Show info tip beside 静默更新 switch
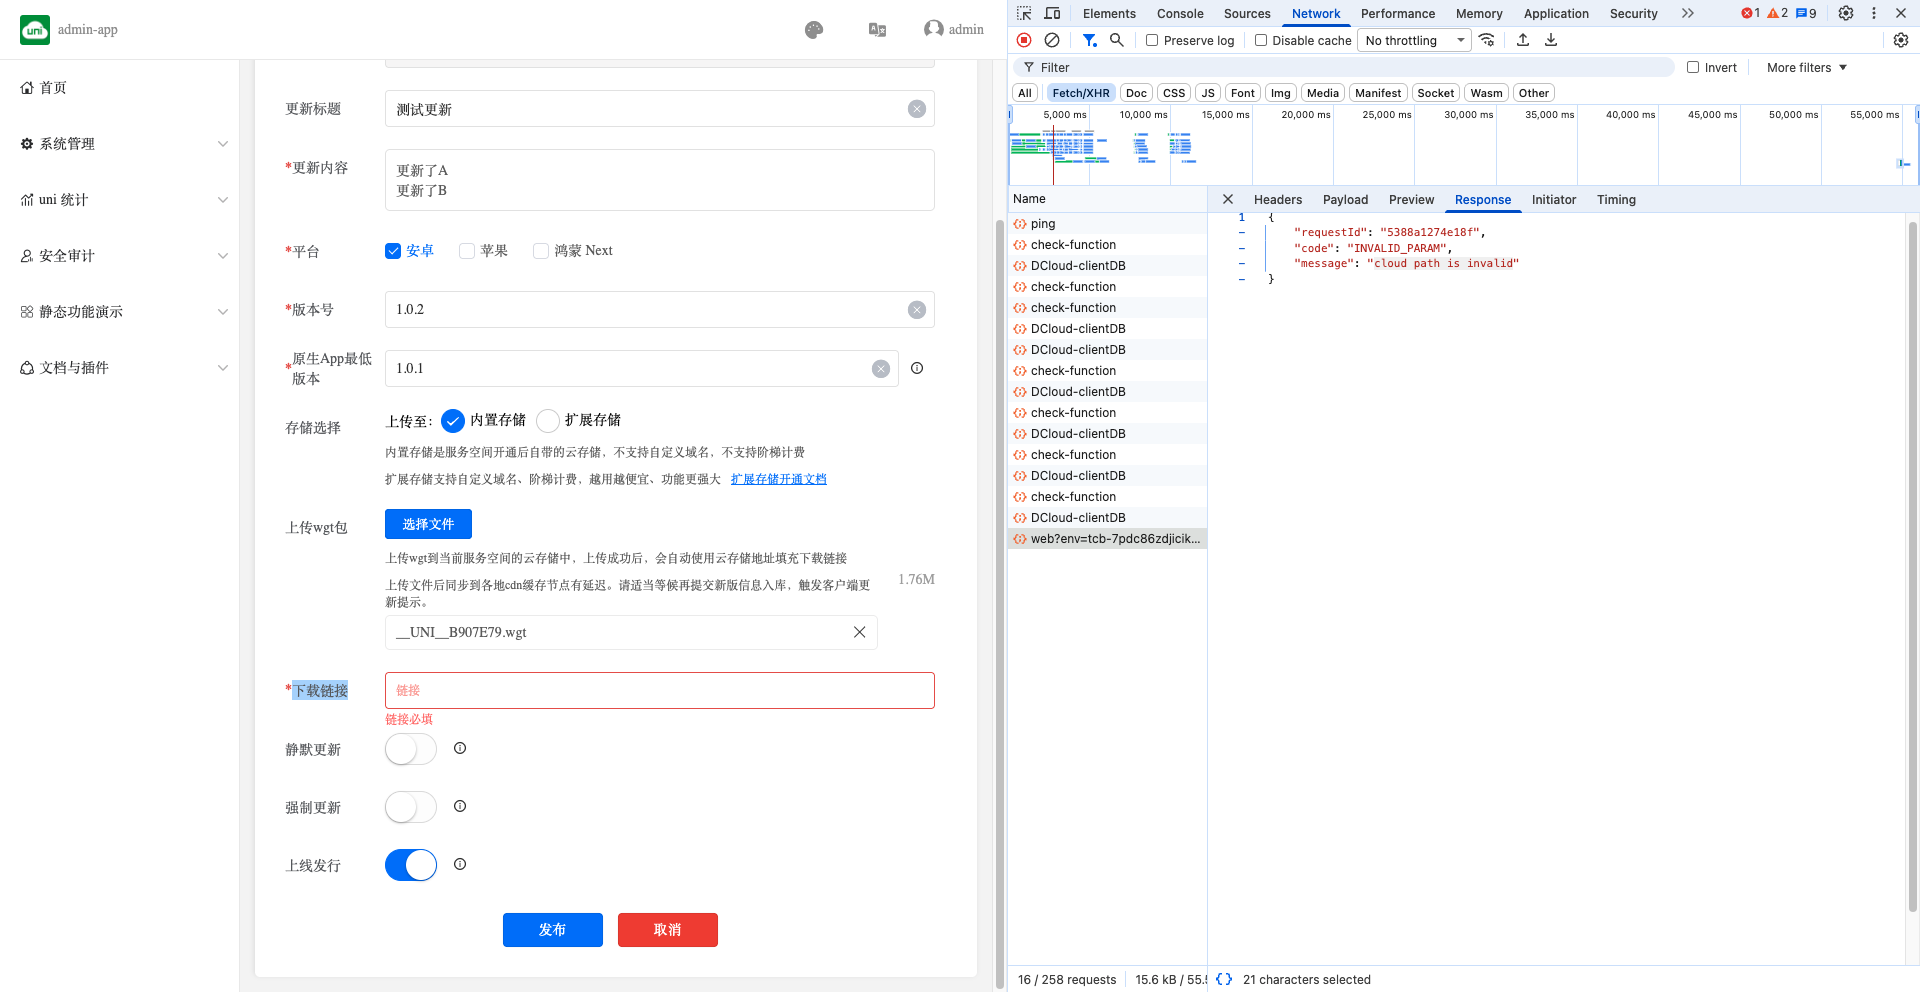Viewport: 1920px width, 992px height. 460,748
